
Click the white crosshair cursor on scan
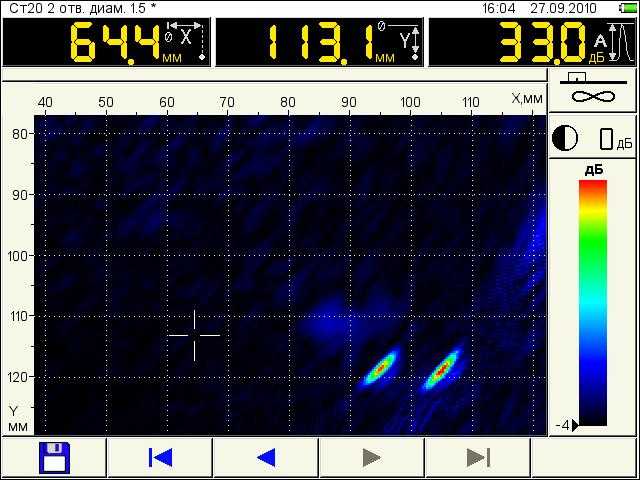(194, 336)
